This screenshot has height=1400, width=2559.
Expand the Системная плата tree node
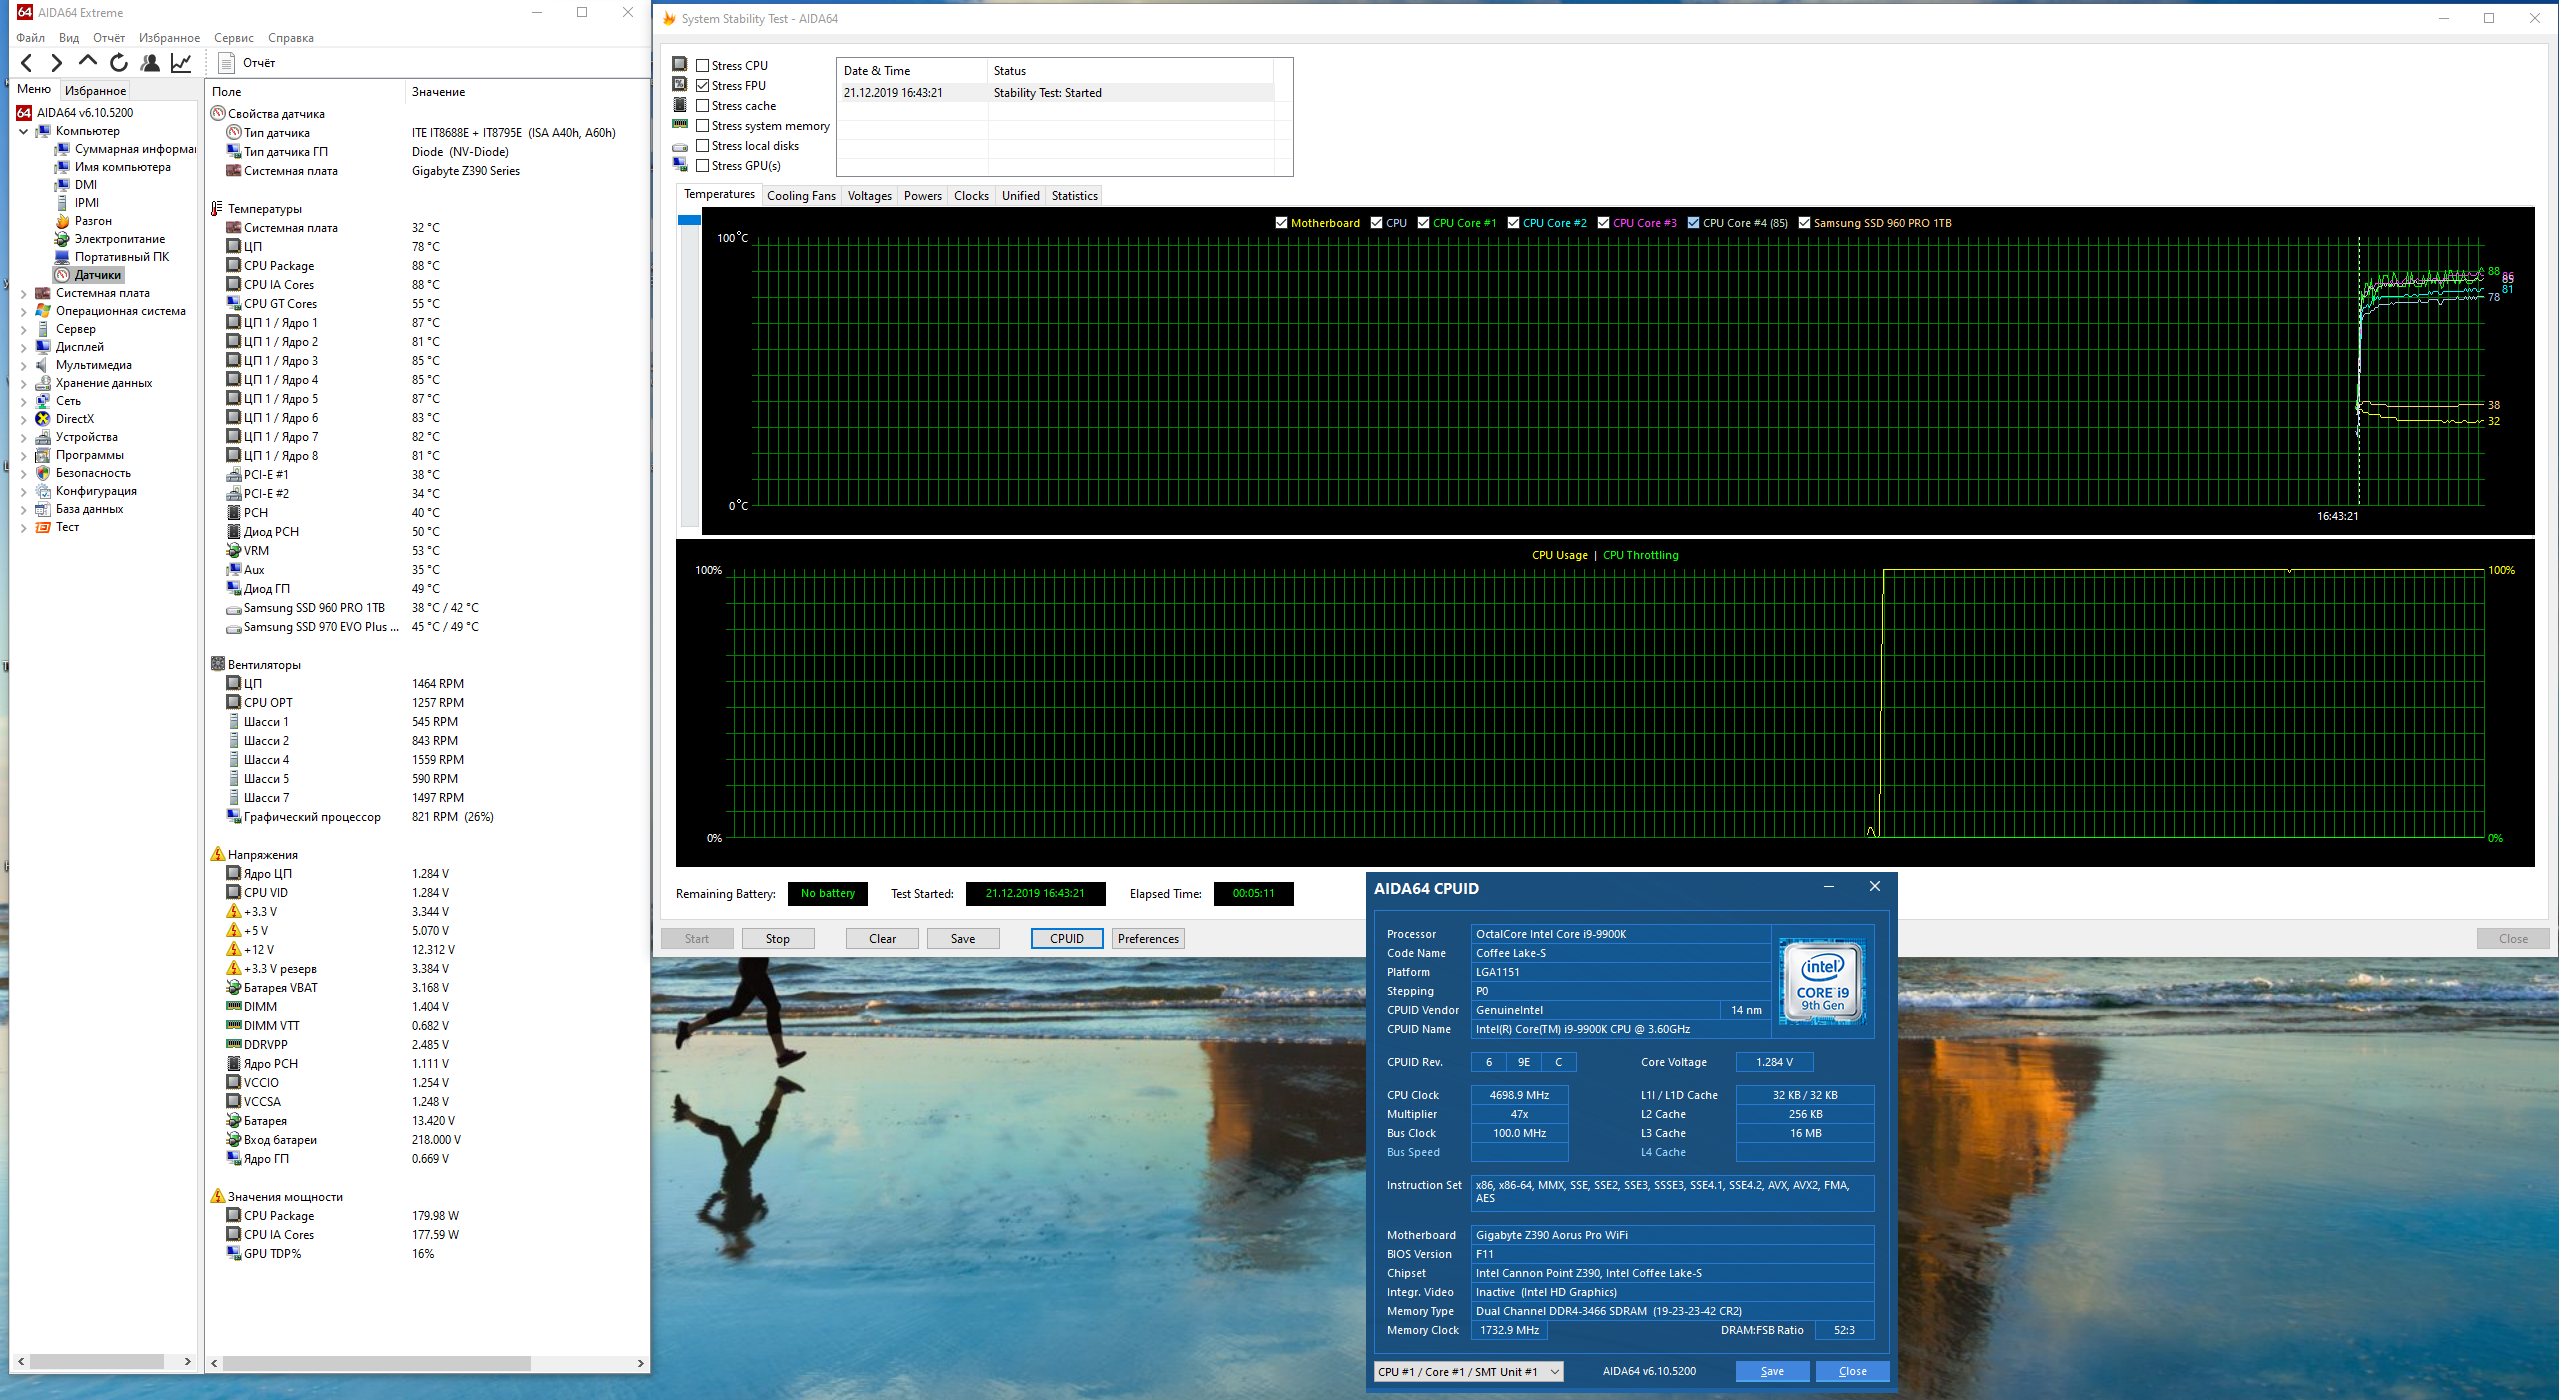[x=24, y=293]
